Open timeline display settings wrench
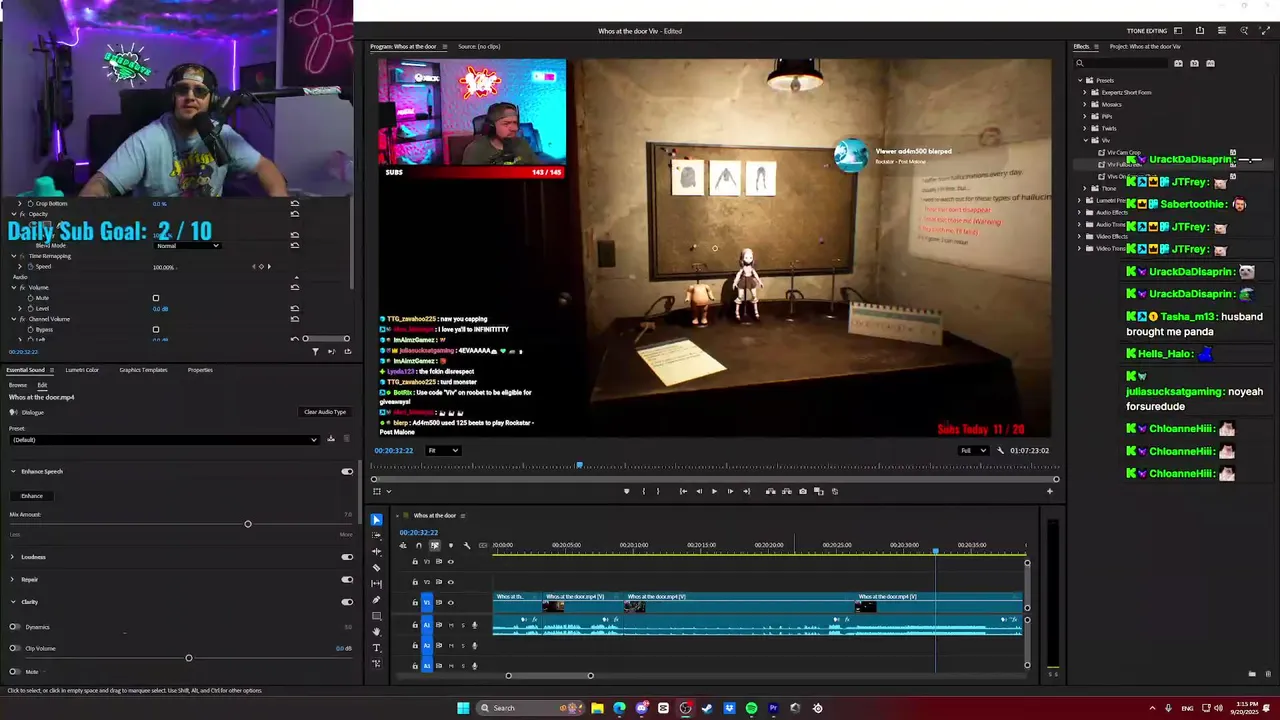This screenshot has height=720, width=1280. point(466,545)
